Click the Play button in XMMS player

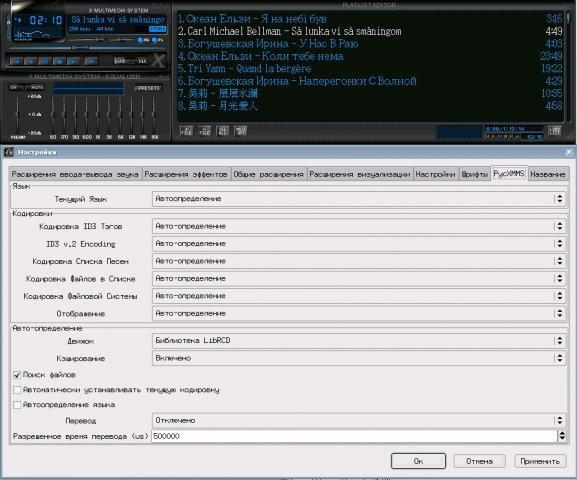[31, 61]
